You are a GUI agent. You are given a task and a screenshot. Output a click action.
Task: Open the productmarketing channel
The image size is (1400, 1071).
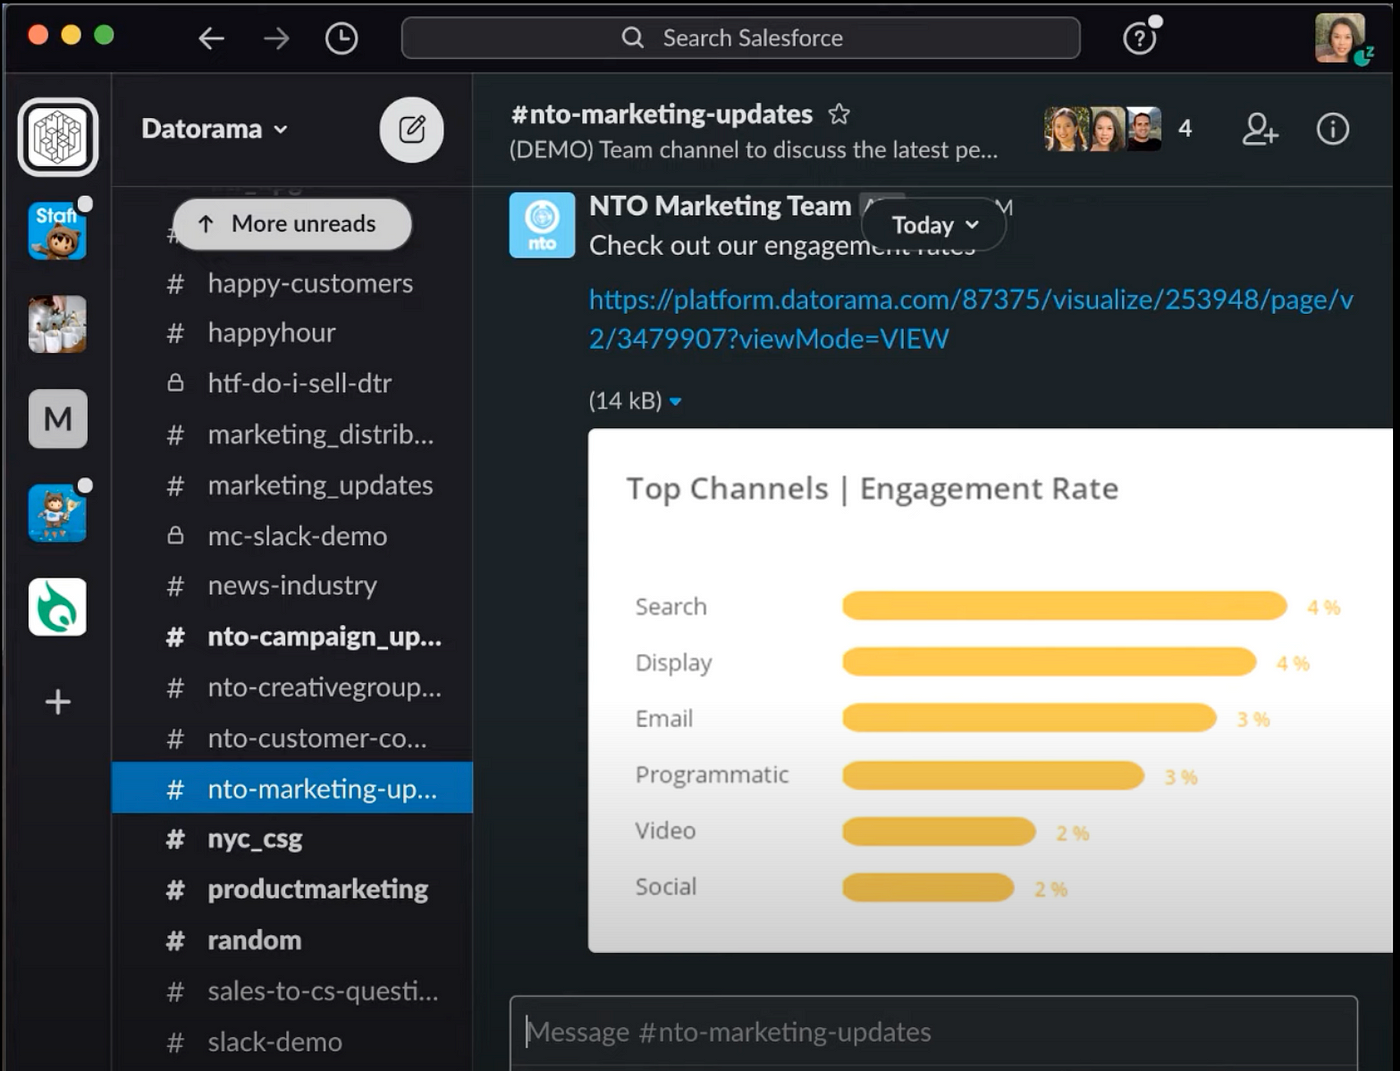(x=292, y=889)
